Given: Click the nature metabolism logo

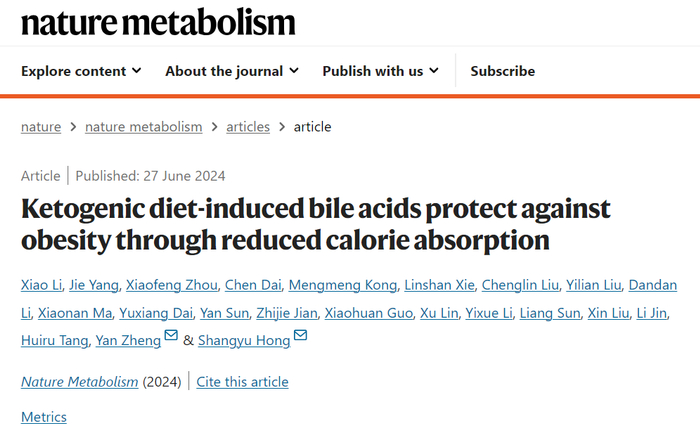Looking at the screenshot, I should [x=158, y=22].
